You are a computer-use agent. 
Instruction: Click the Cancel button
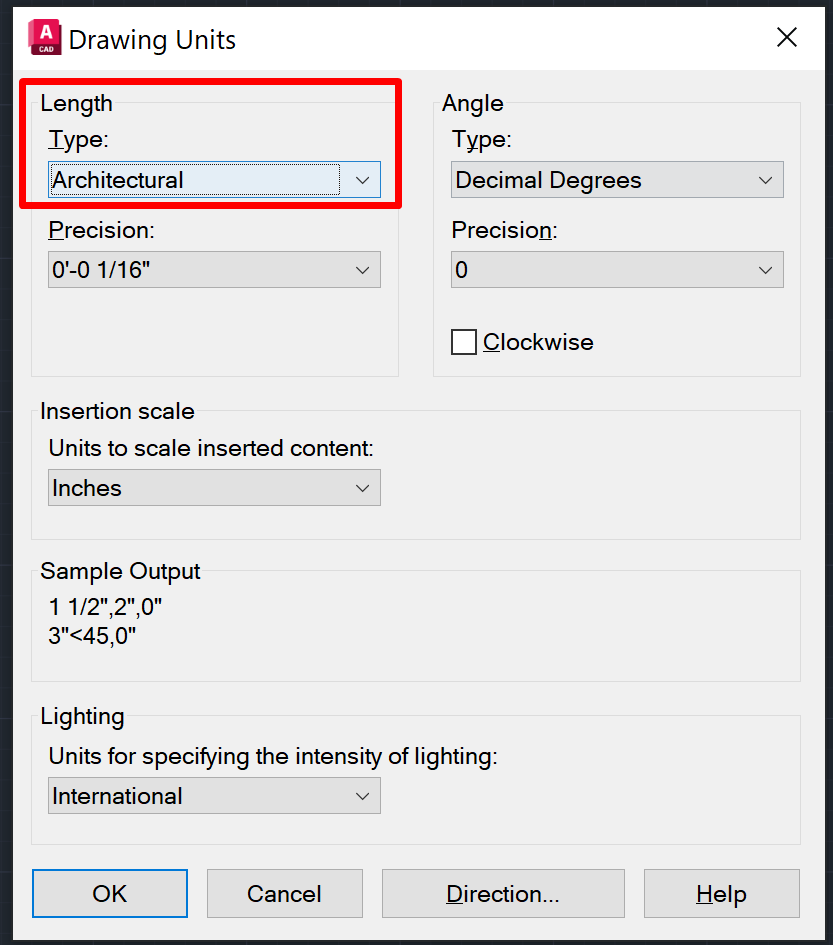[285, 893]
